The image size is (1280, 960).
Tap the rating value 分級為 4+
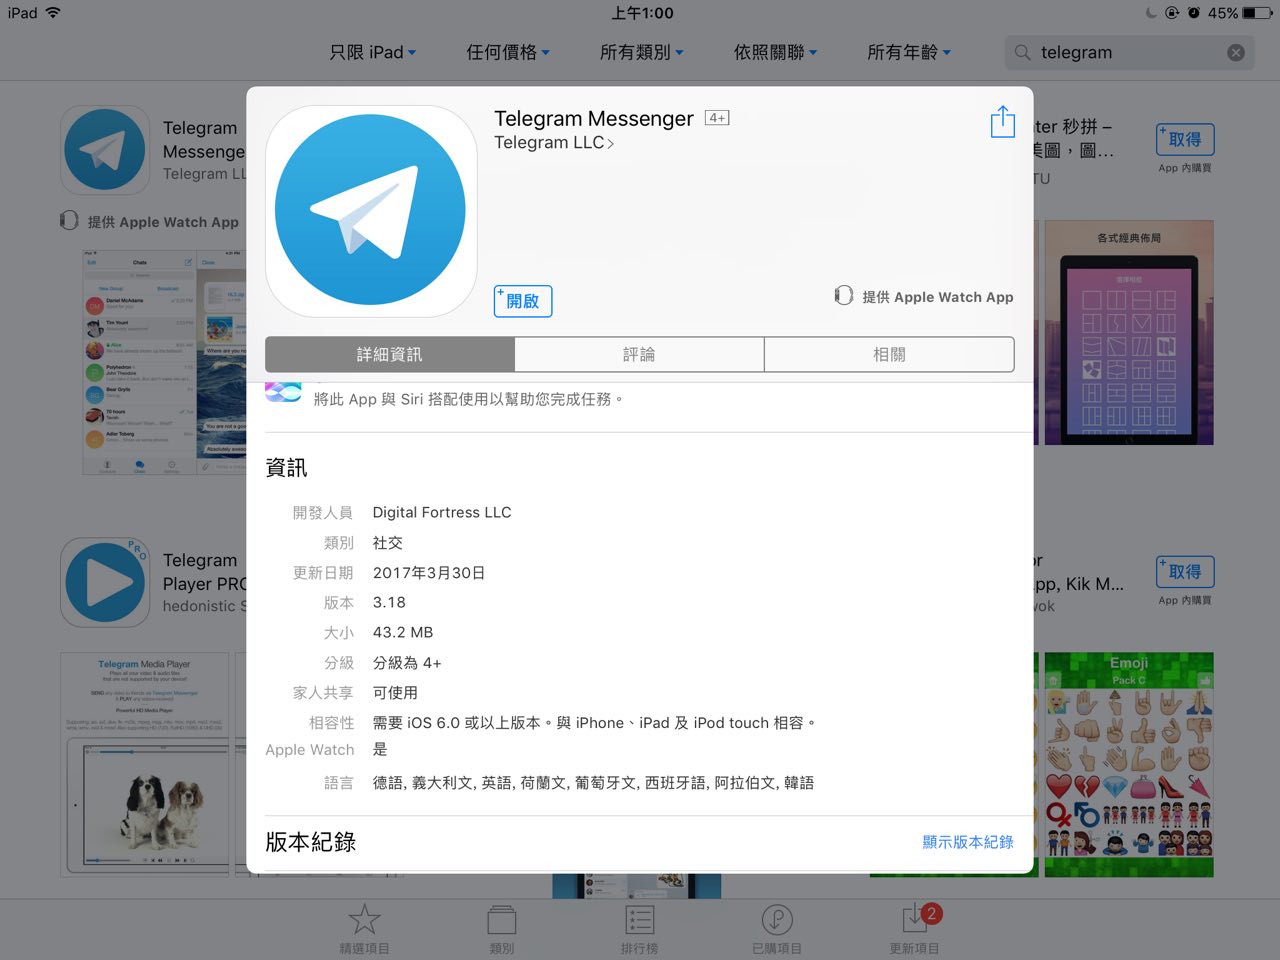tap(407, 663)
